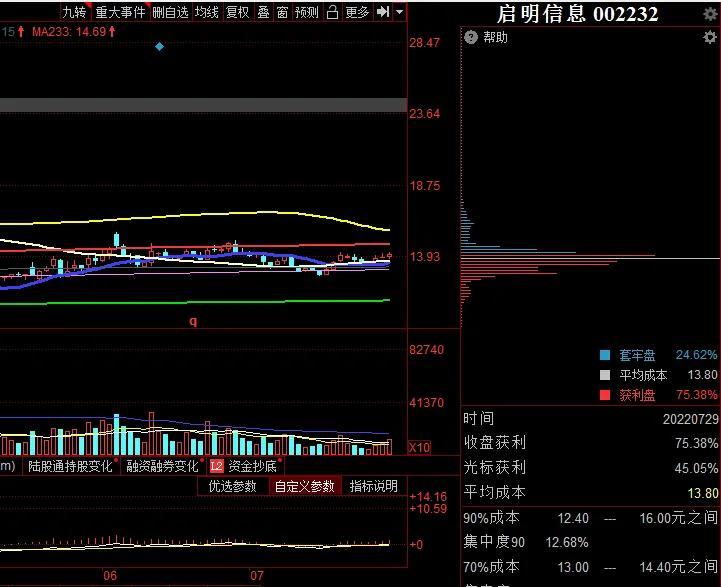Open the 复权 price adjustment option
Screen dimensions: 721x587
coord(237,12)
